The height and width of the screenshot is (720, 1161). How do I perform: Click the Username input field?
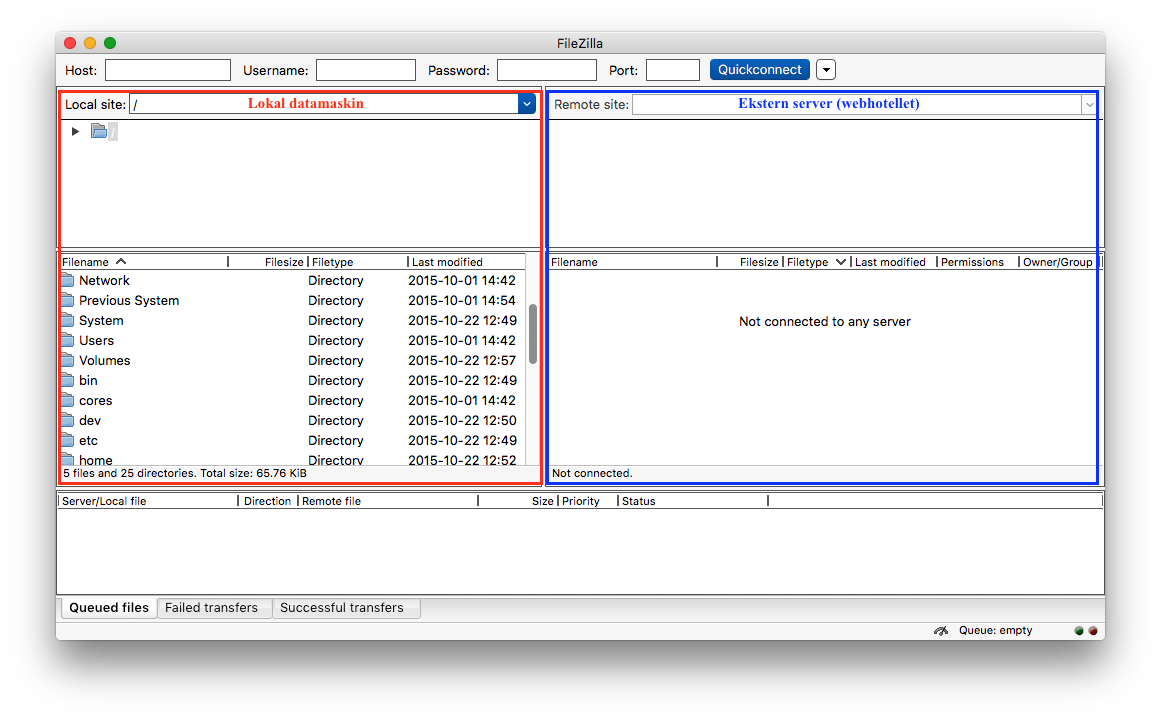pos(366,70)
